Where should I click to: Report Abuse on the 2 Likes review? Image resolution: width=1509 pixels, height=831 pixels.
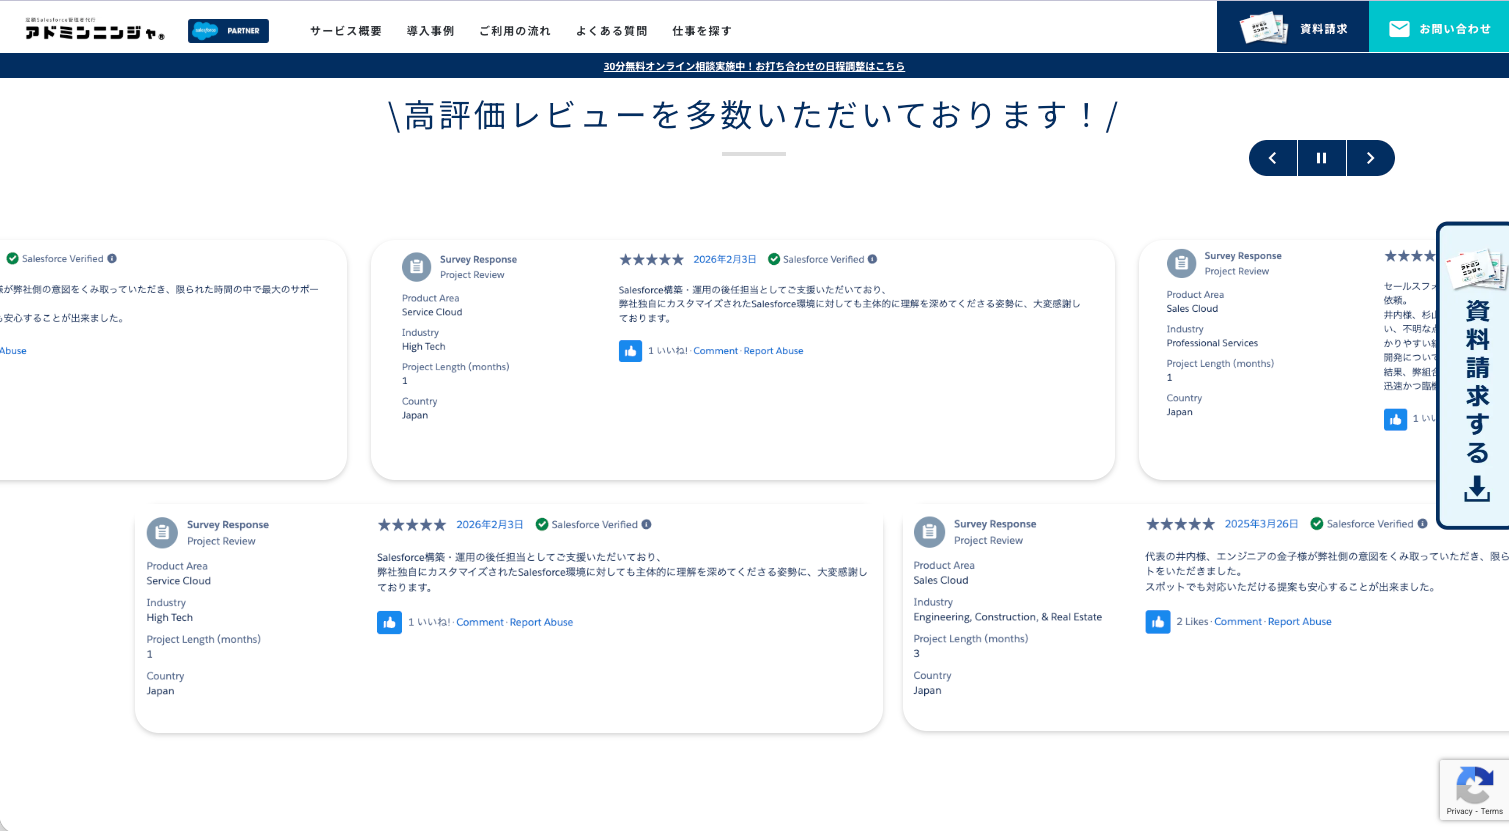pos(1300,622)
